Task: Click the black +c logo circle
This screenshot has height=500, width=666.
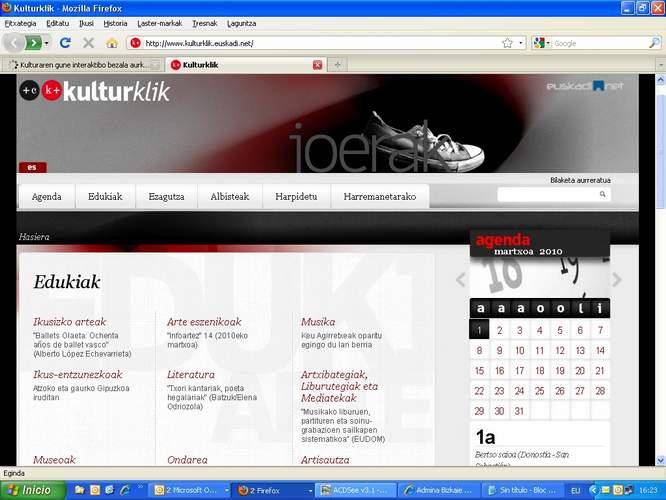Action: [x=29, y=90]
